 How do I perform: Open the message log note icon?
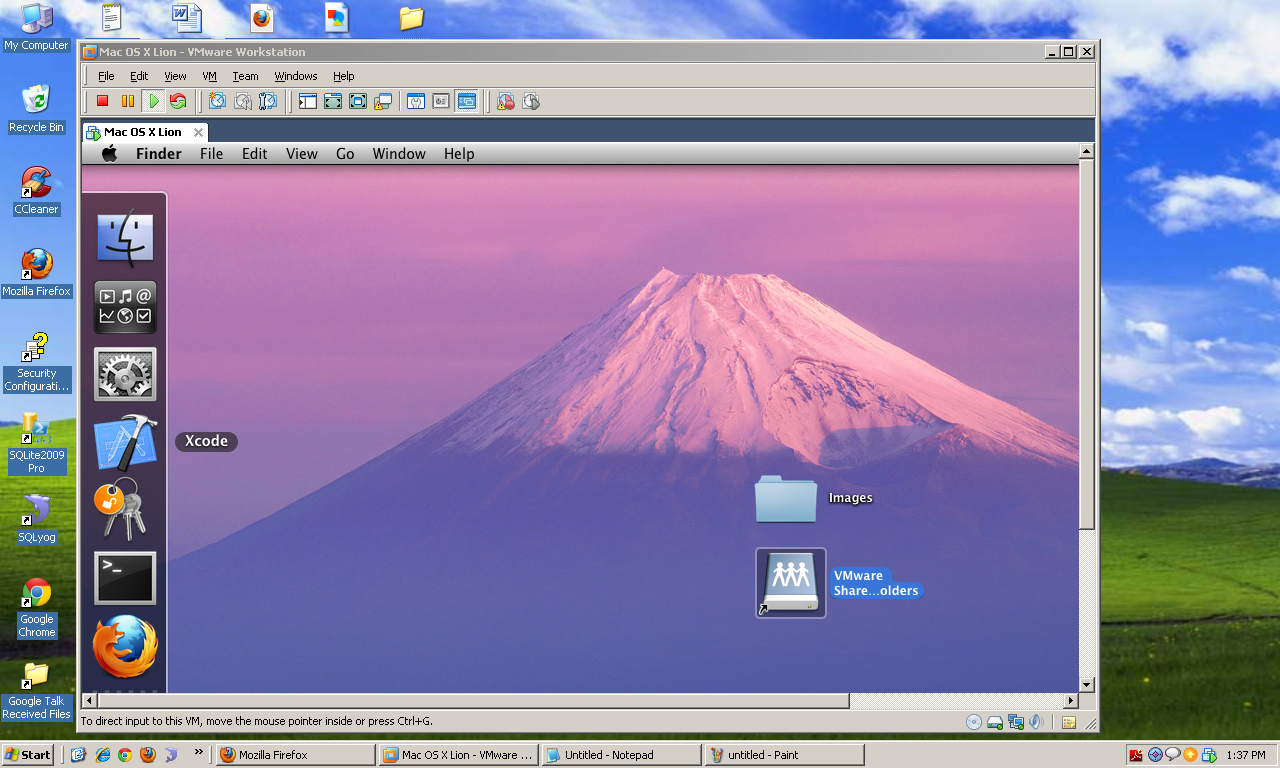point(1068,722)
